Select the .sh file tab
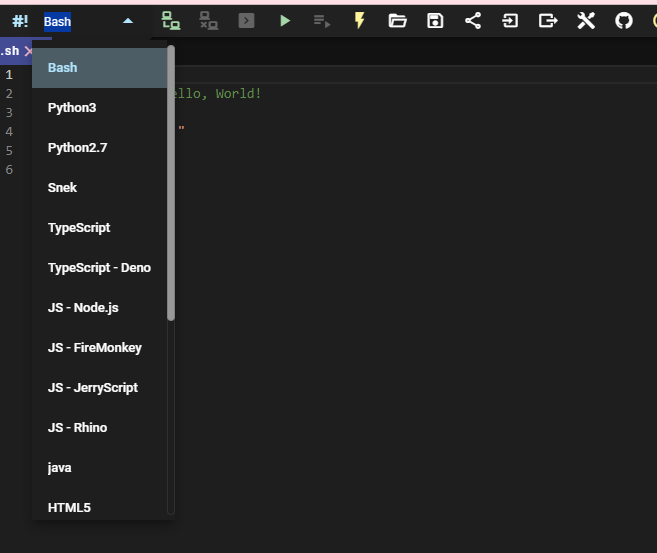Image resolution: width=657 pixels, height=553 pixels. tap(10, 51)
